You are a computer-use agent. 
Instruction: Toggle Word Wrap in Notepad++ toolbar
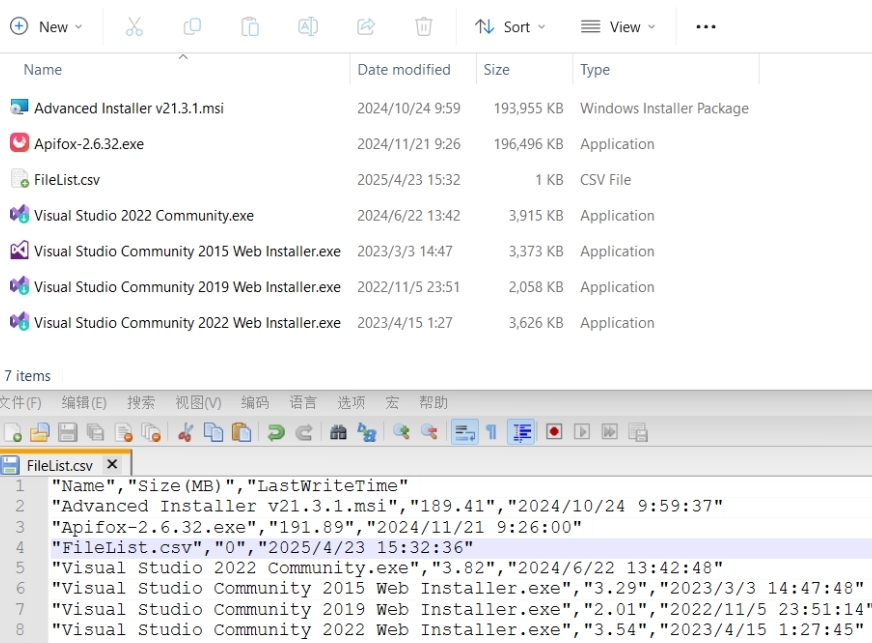[465, 432]
